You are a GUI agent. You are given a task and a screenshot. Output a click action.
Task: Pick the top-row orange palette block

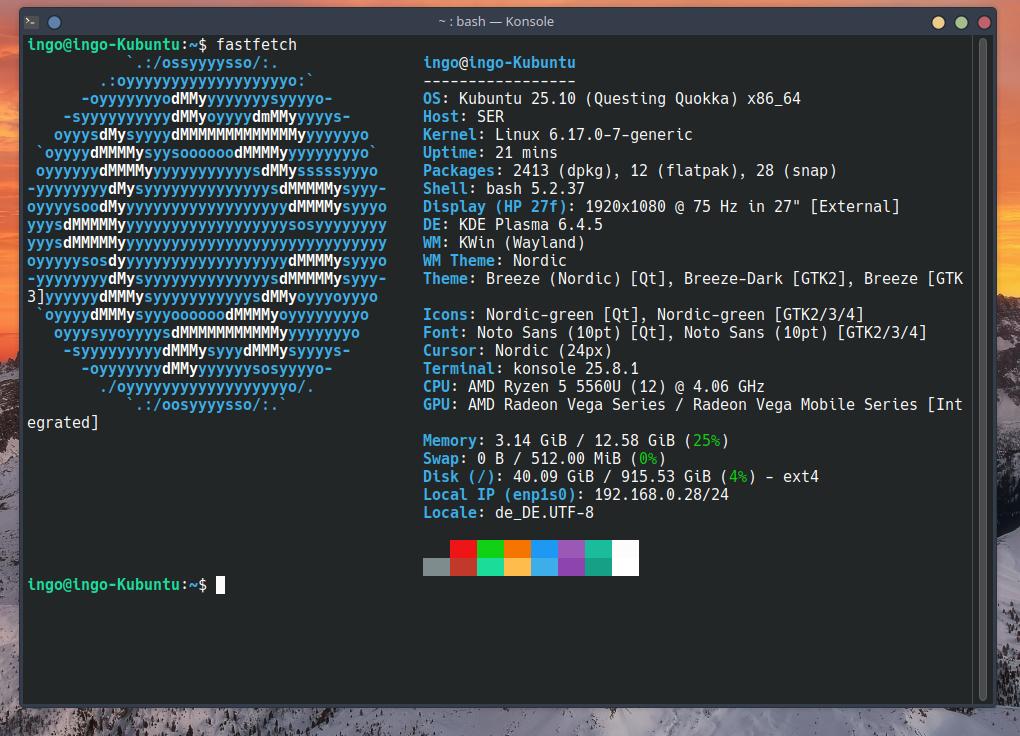[x=517, y=548]
